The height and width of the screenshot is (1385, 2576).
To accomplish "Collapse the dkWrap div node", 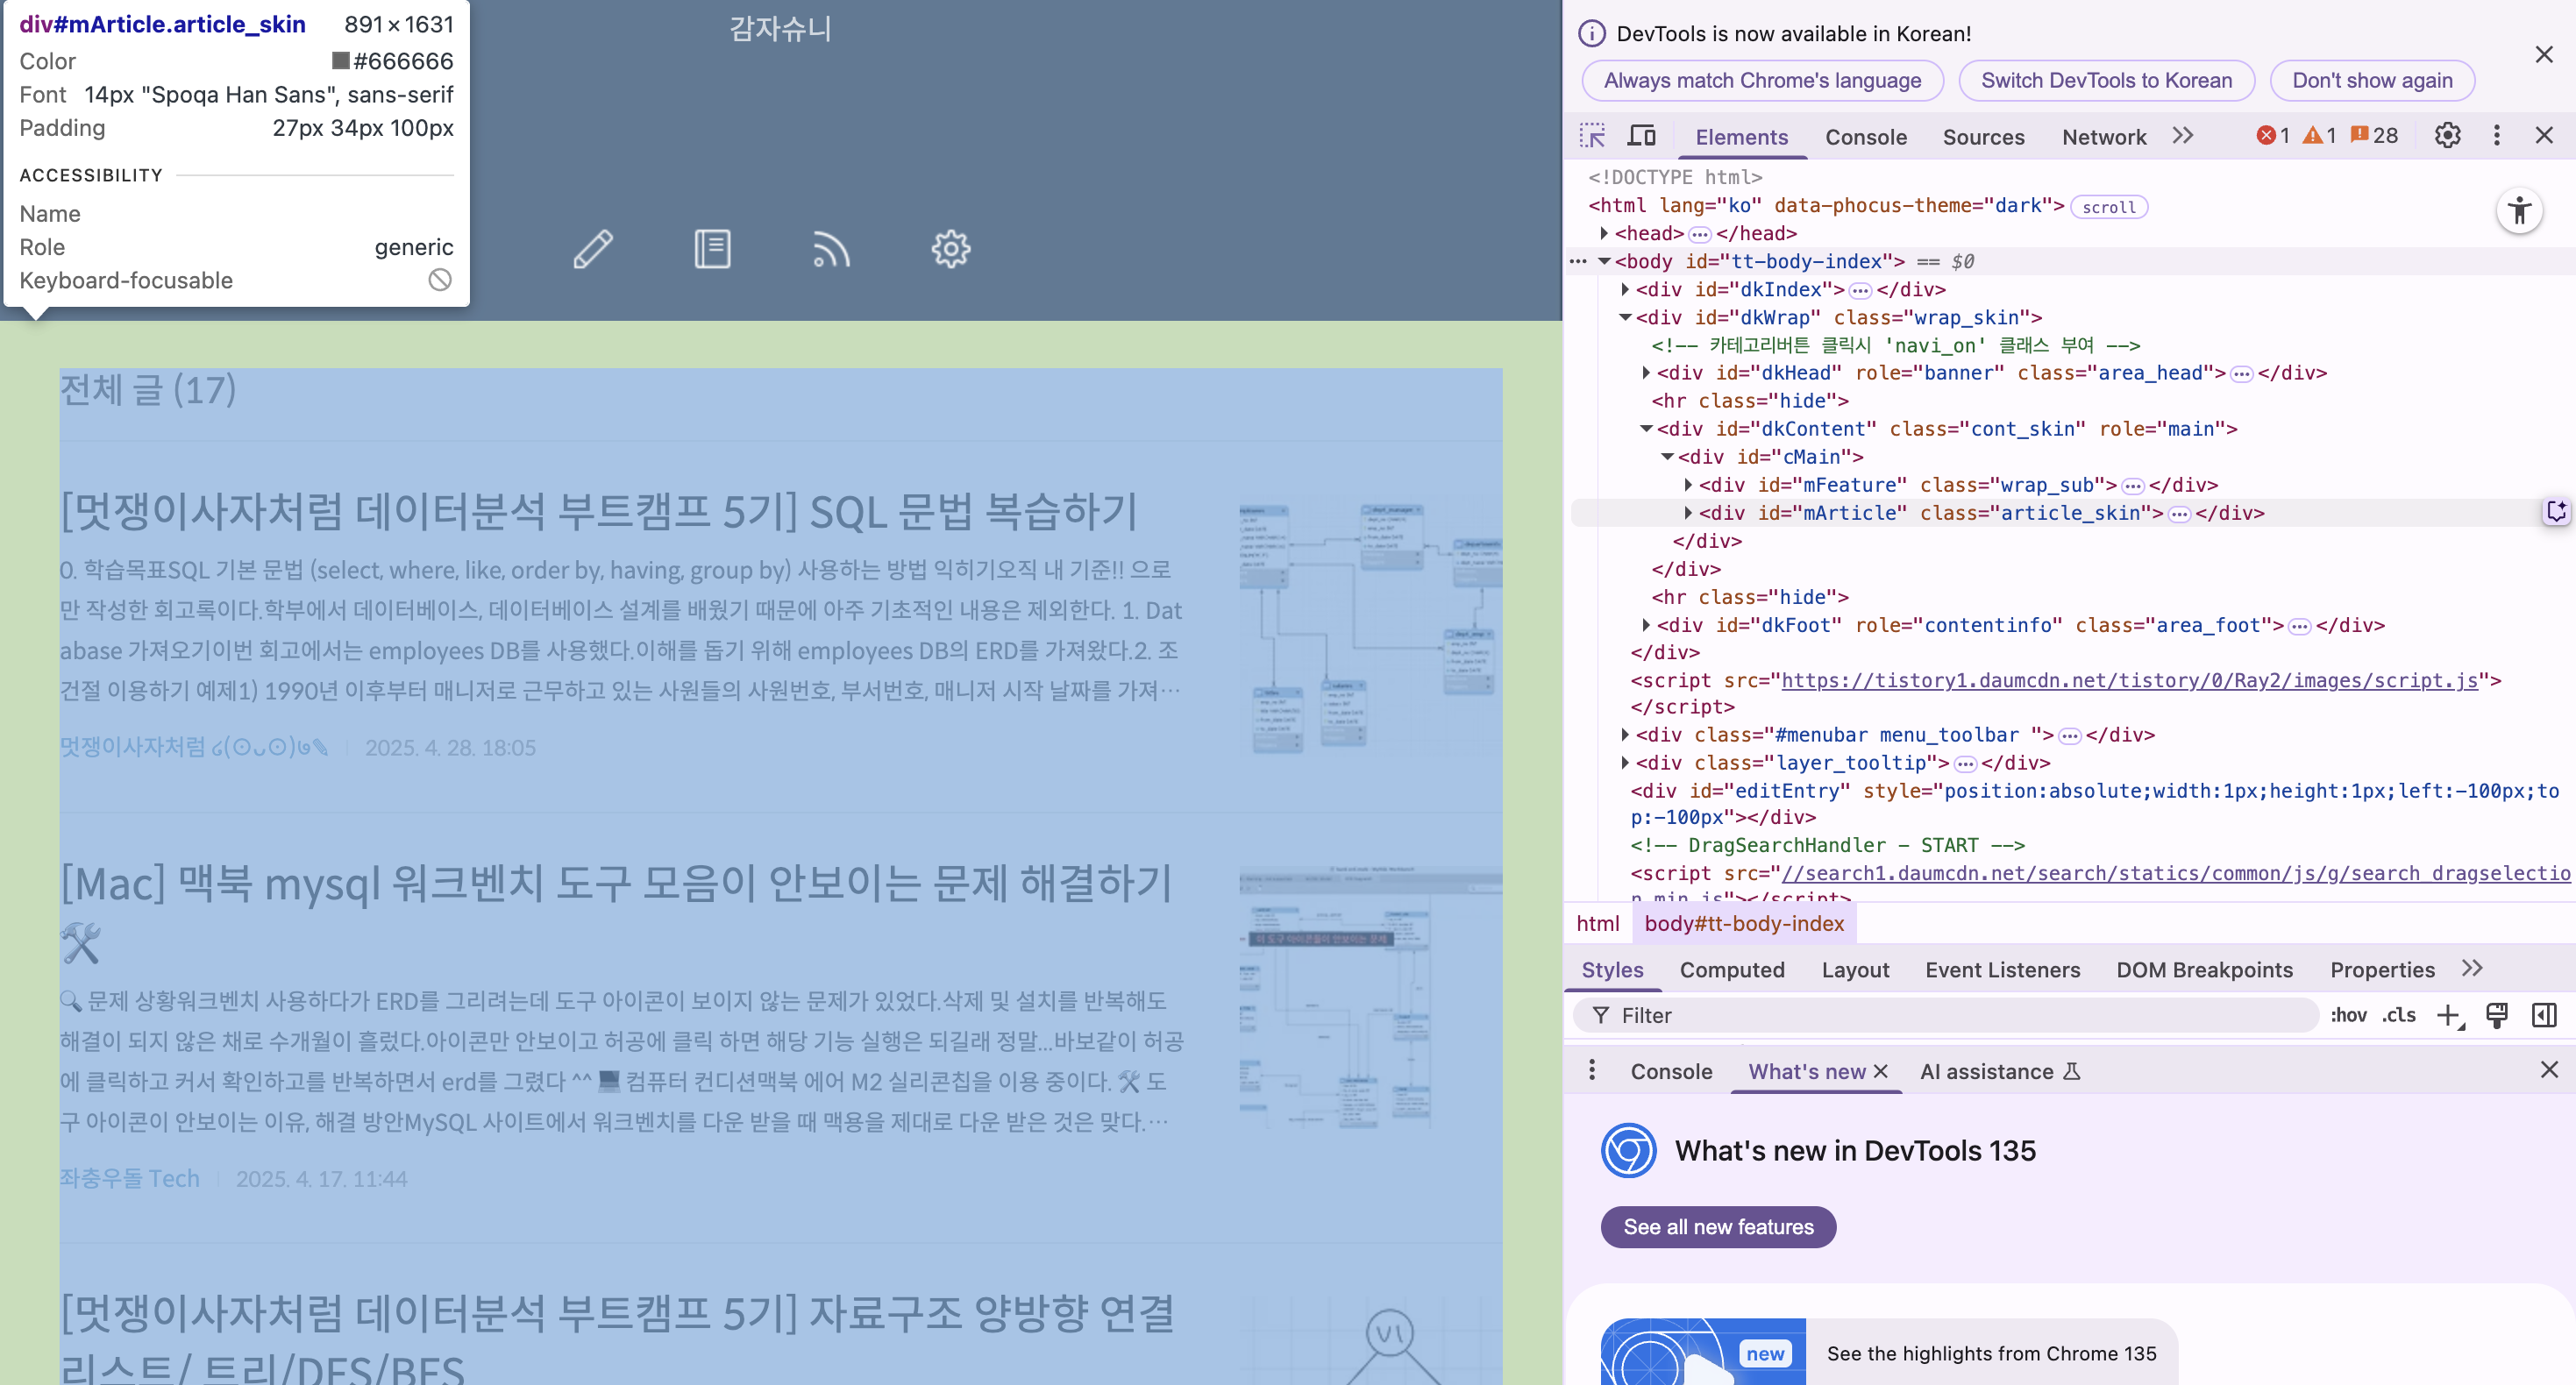I will click(x=1625, y=317).
